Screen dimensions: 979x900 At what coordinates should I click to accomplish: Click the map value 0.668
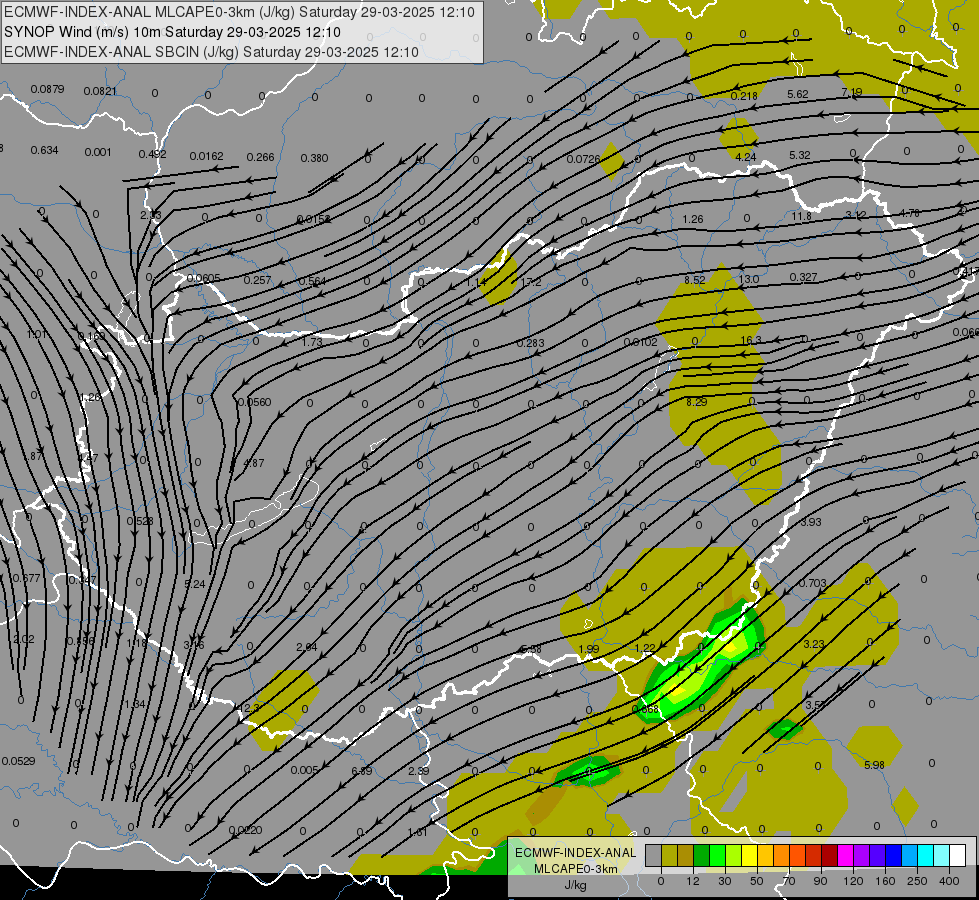coord(646,709)
